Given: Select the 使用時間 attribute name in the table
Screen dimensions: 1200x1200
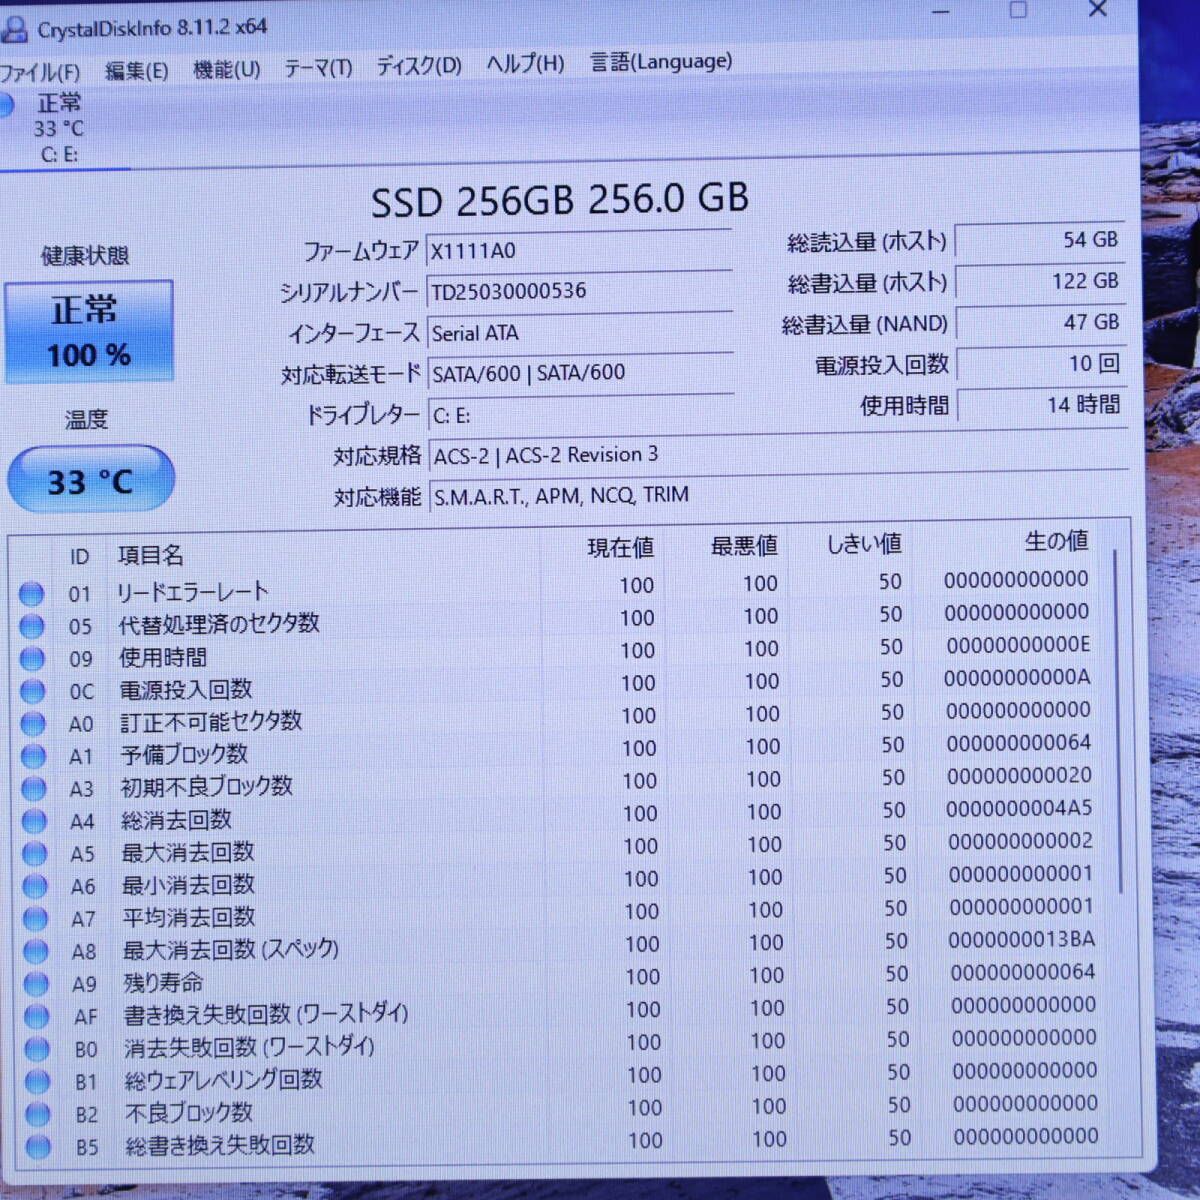Looking at the screenshot, I should coord(163,657).
